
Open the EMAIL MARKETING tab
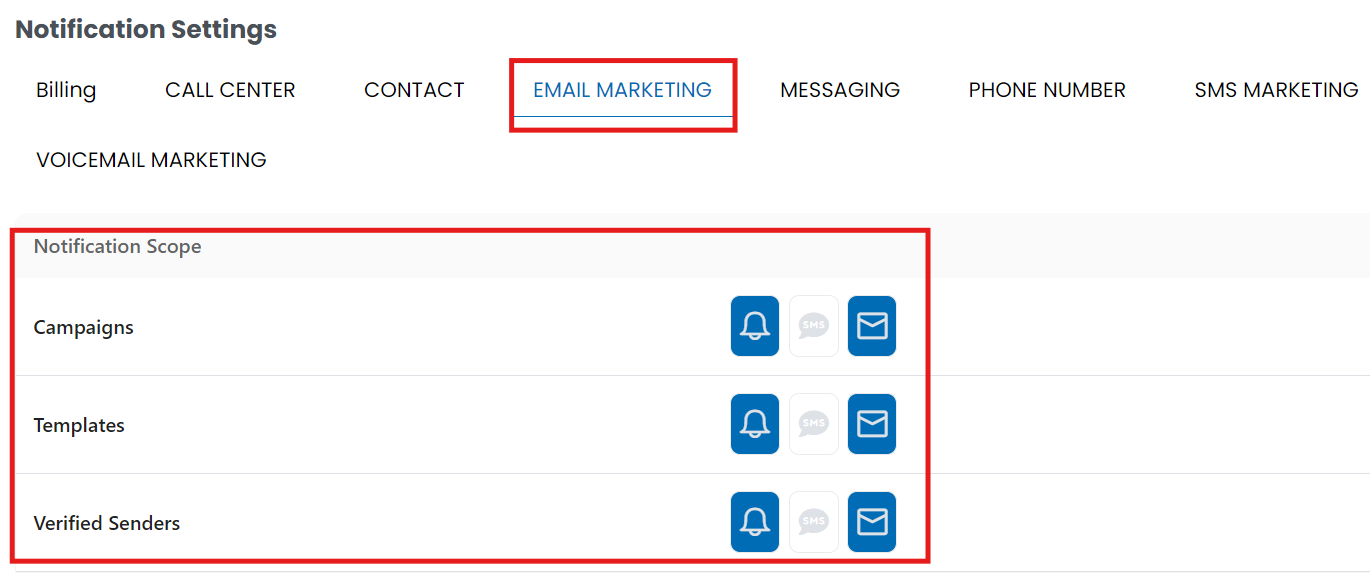point(622,90)
